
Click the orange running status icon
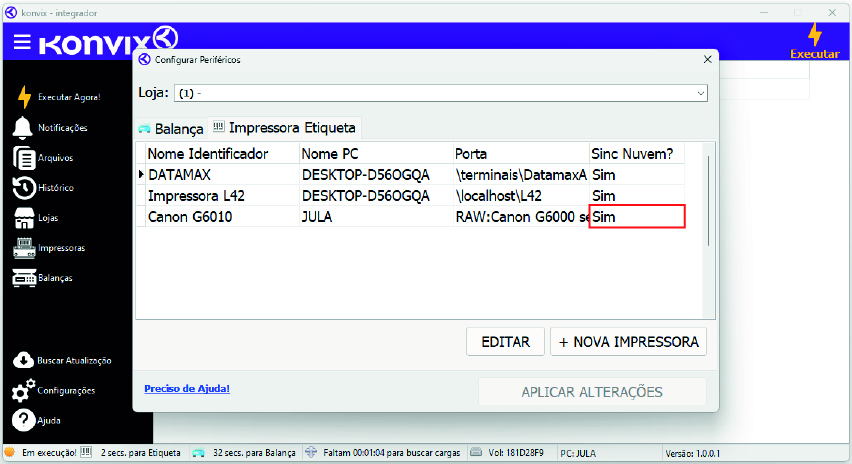(x=10, y=452)
